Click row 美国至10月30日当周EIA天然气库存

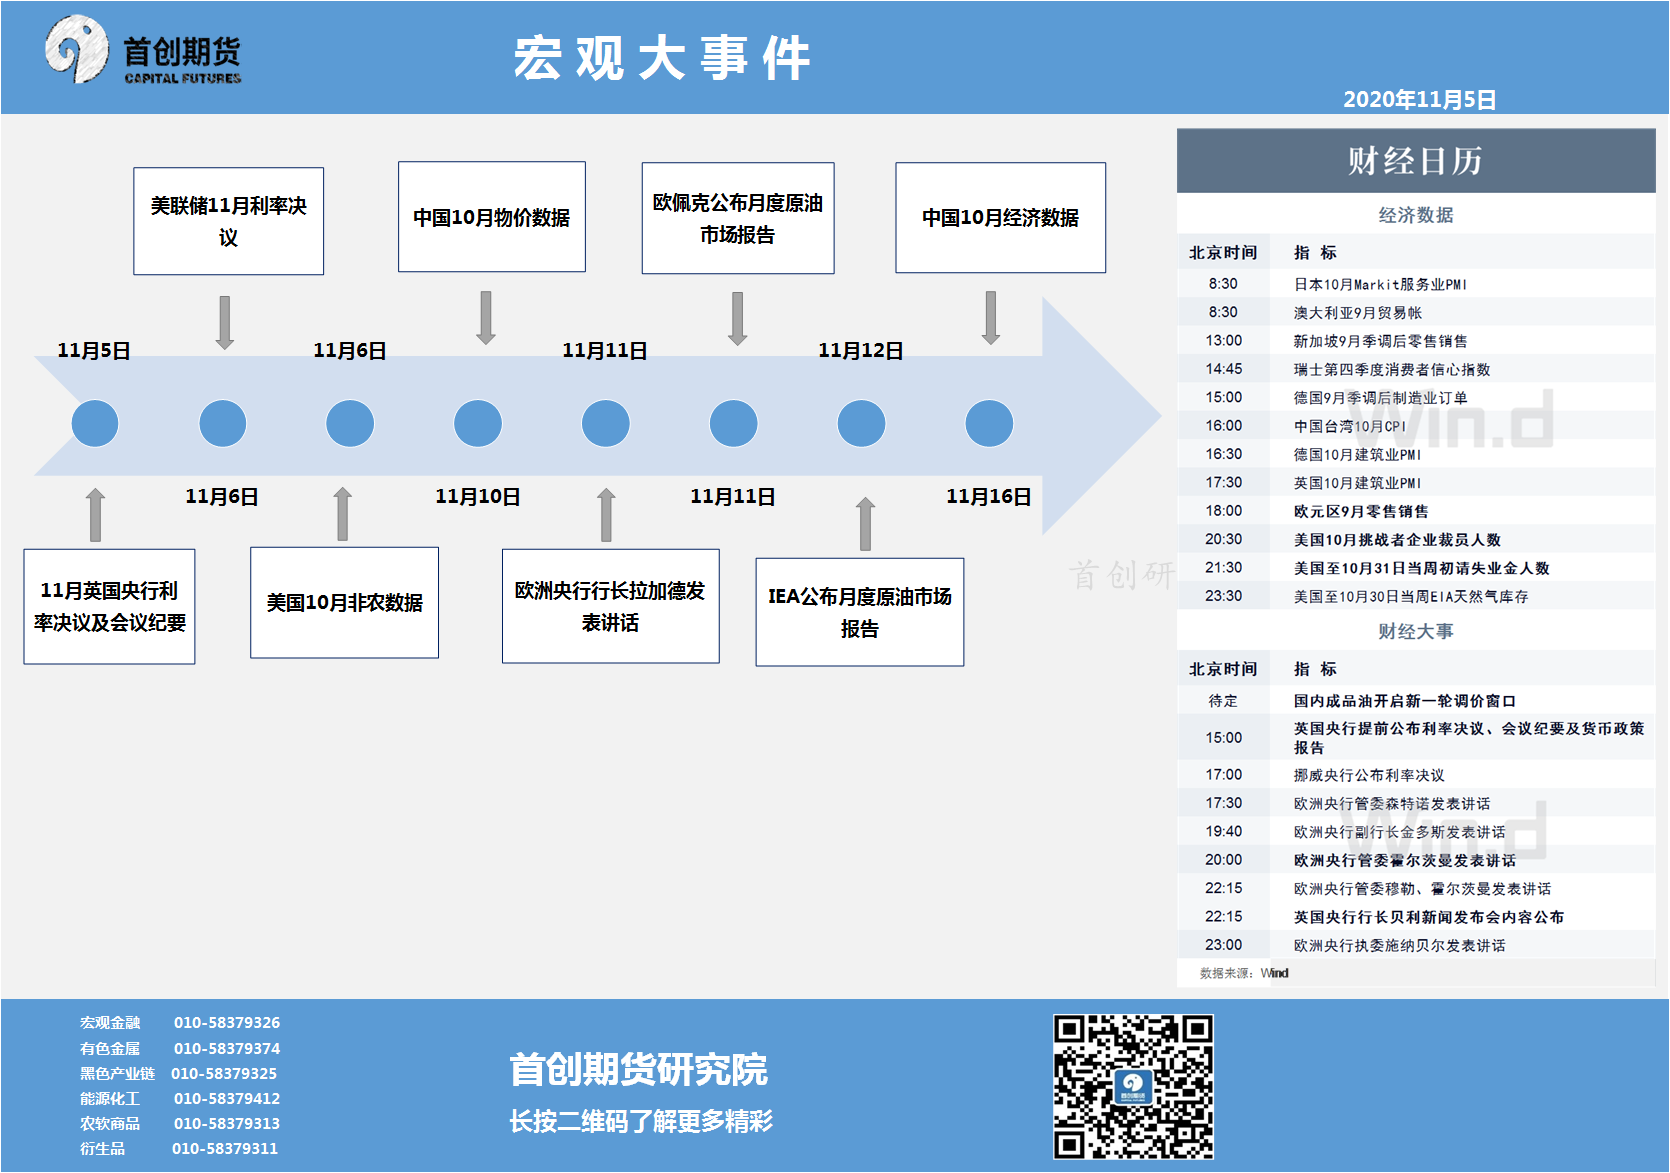(x=1416, y=596)
